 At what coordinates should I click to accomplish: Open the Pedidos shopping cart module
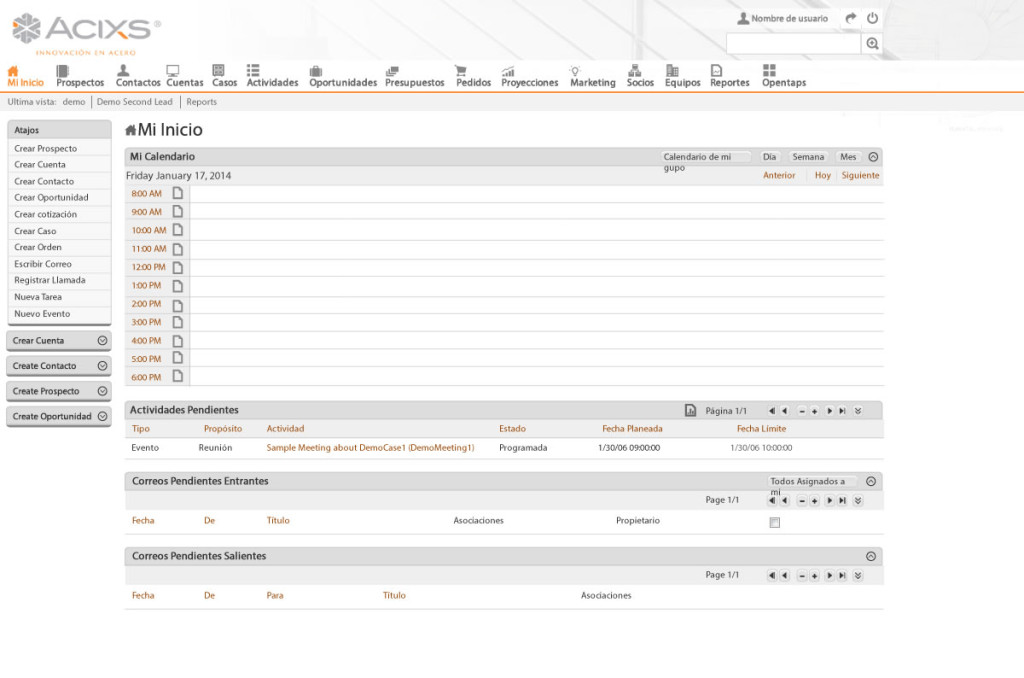[x=473, y=76]
